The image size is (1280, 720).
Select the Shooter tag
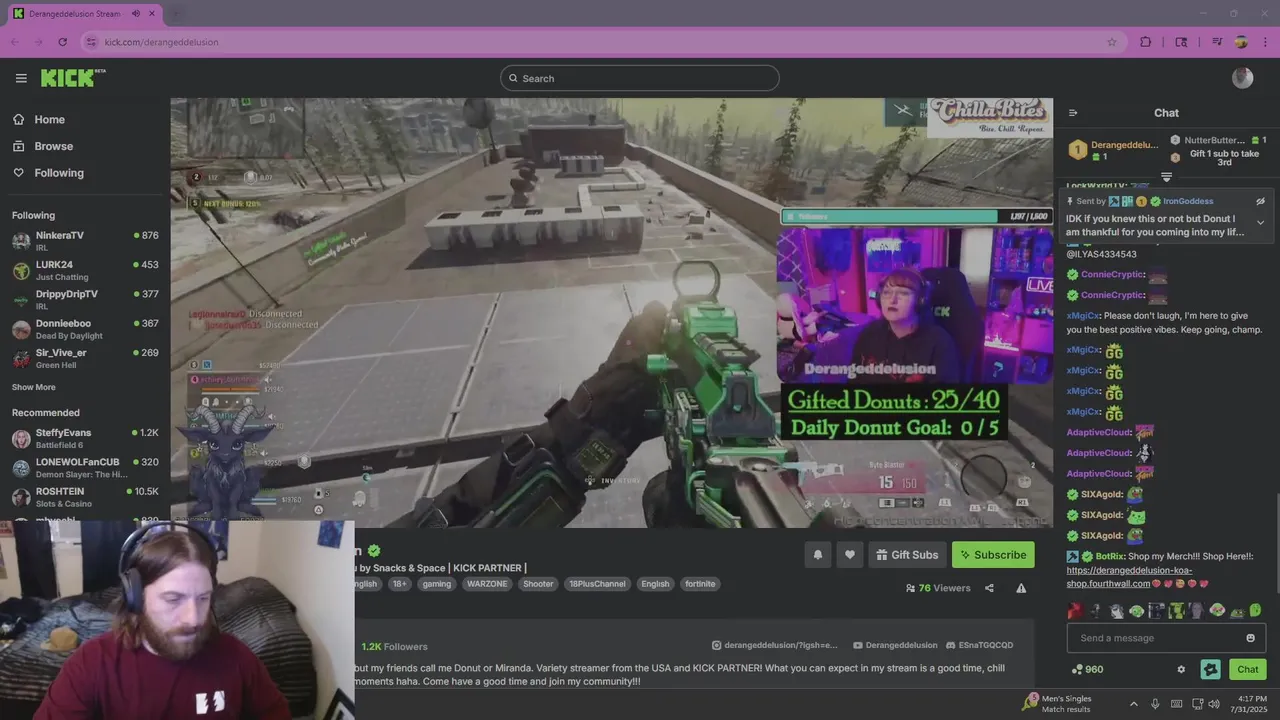click(x=538, y=584)
